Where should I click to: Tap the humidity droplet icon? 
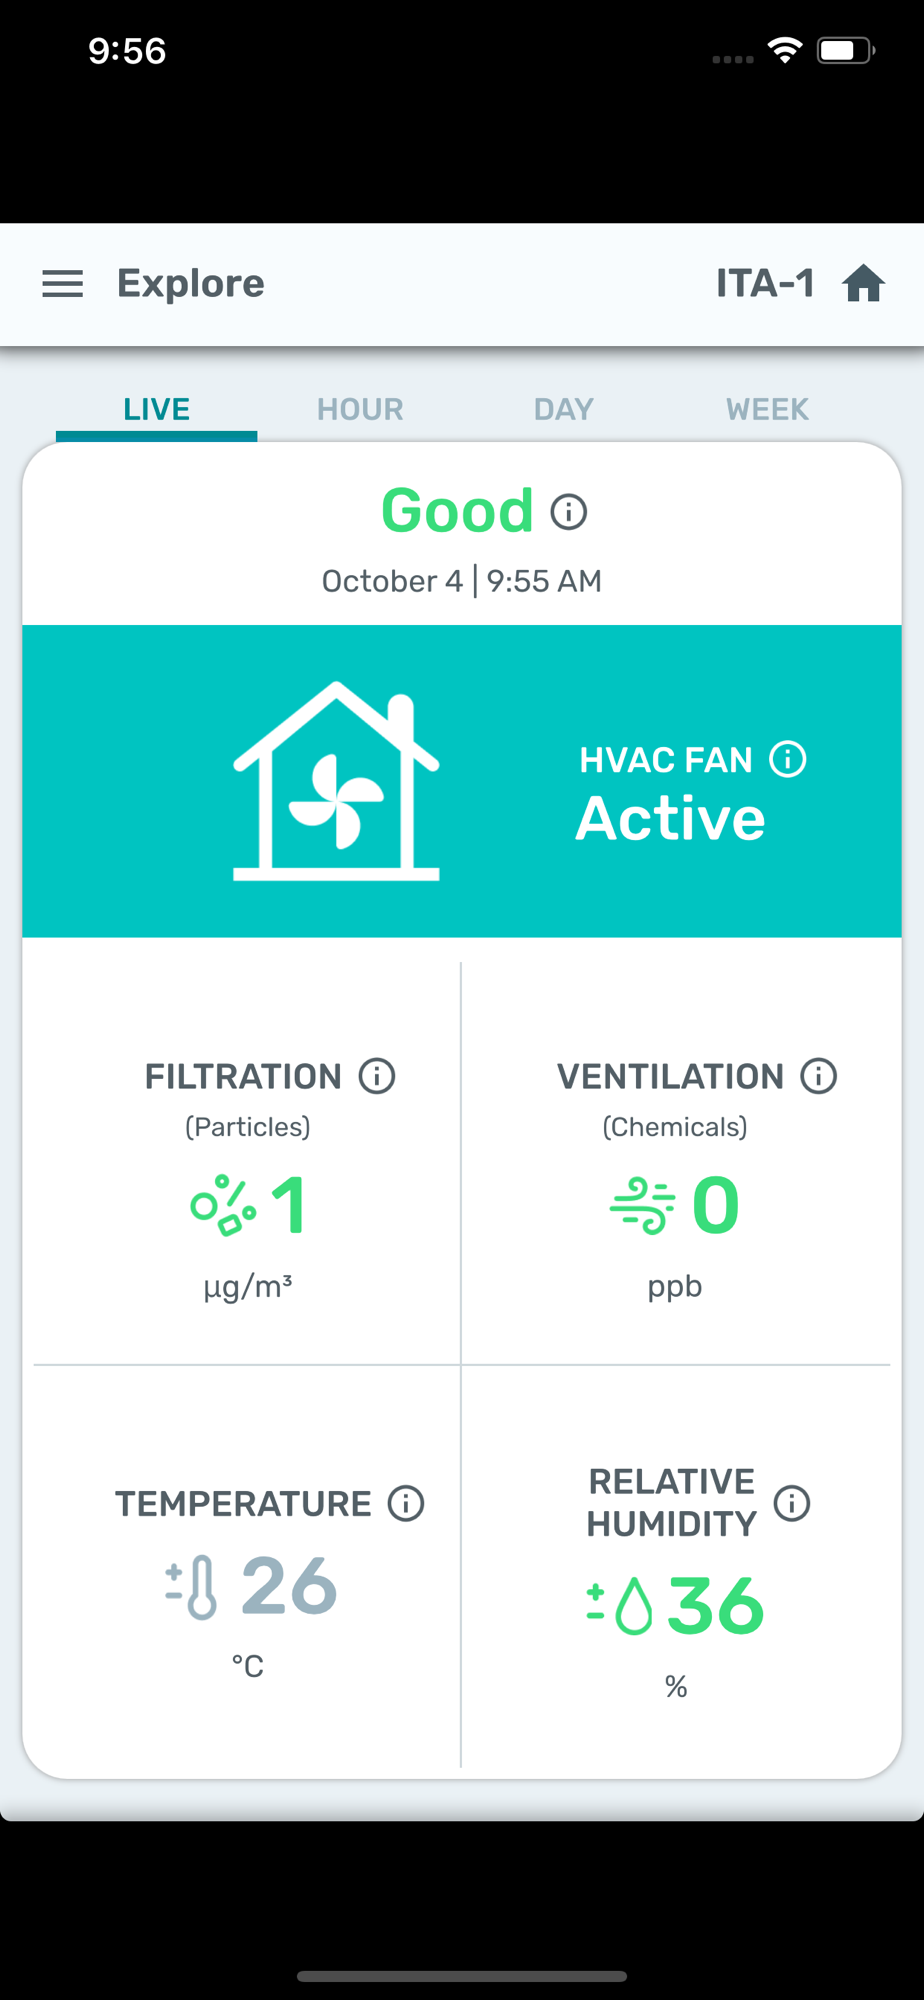coord(621,1605)
